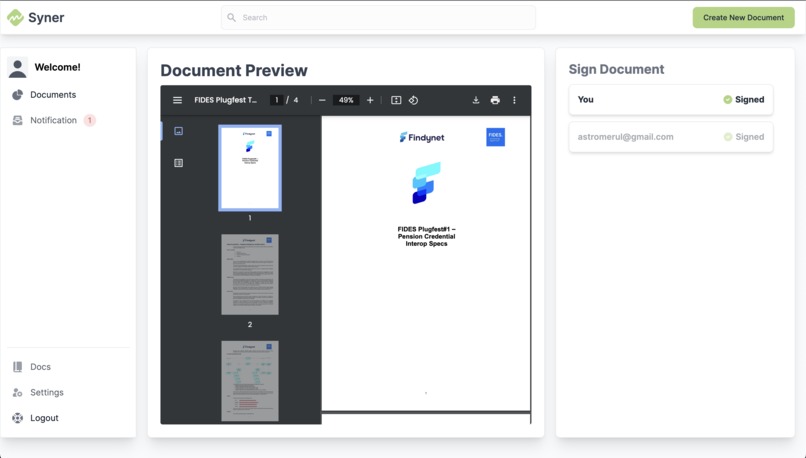Image resolution: width=806 pixels, height=458 pixels.
Task: Click the Sign Document heading
Action: (616, 69)
